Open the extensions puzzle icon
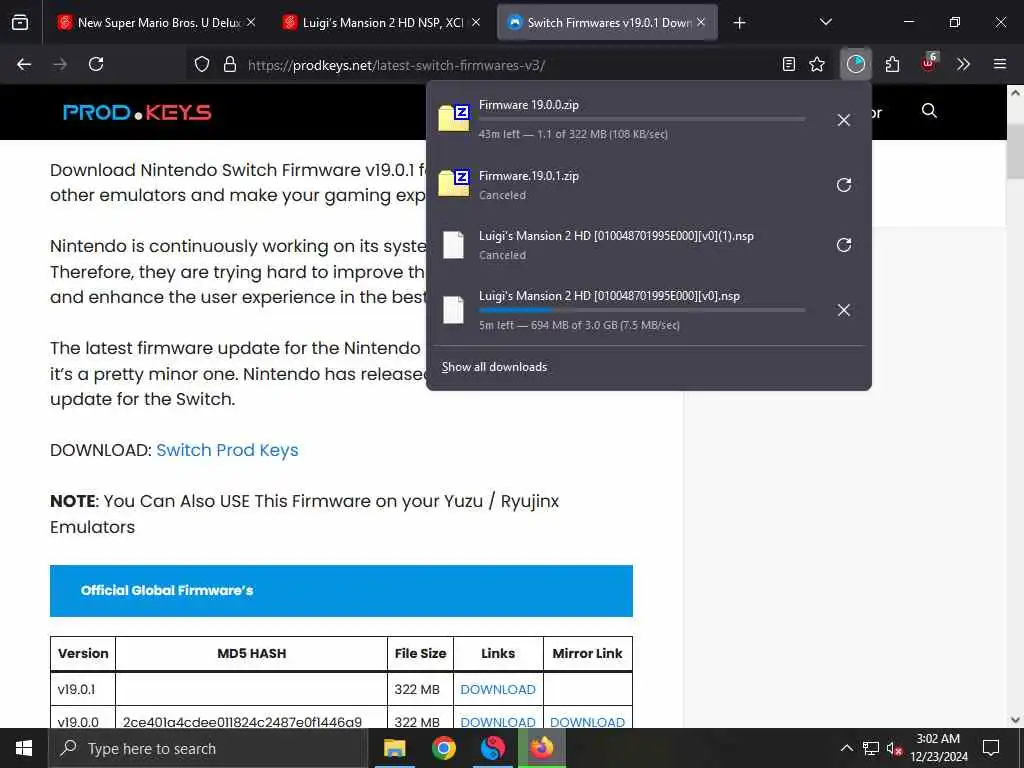The image size is (1024, 768). (x=893, y=64)
